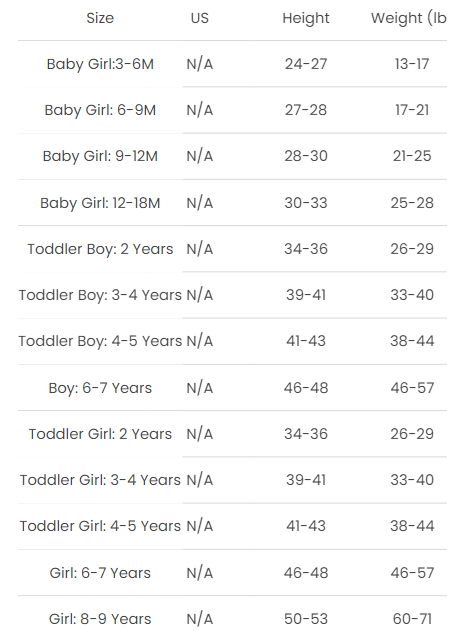Screen dimensions: 459x631
Task: Select the Baby Girl: 6-9M label
Action: (100, 110)
